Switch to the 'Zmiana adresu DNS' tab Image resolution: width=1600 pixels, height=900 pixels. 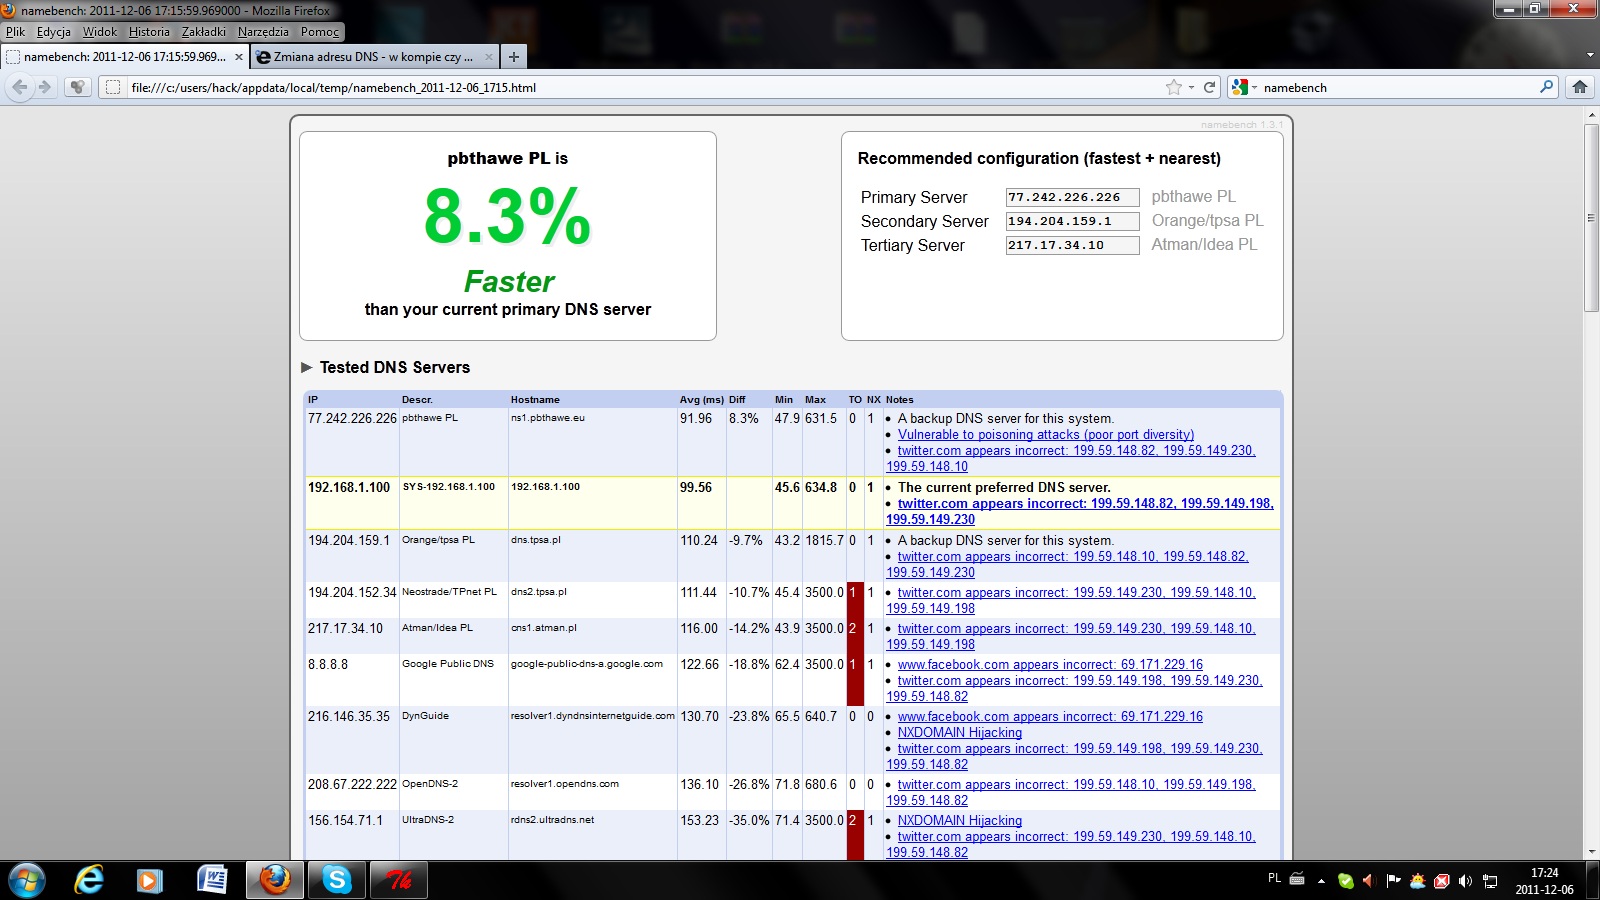375,57
